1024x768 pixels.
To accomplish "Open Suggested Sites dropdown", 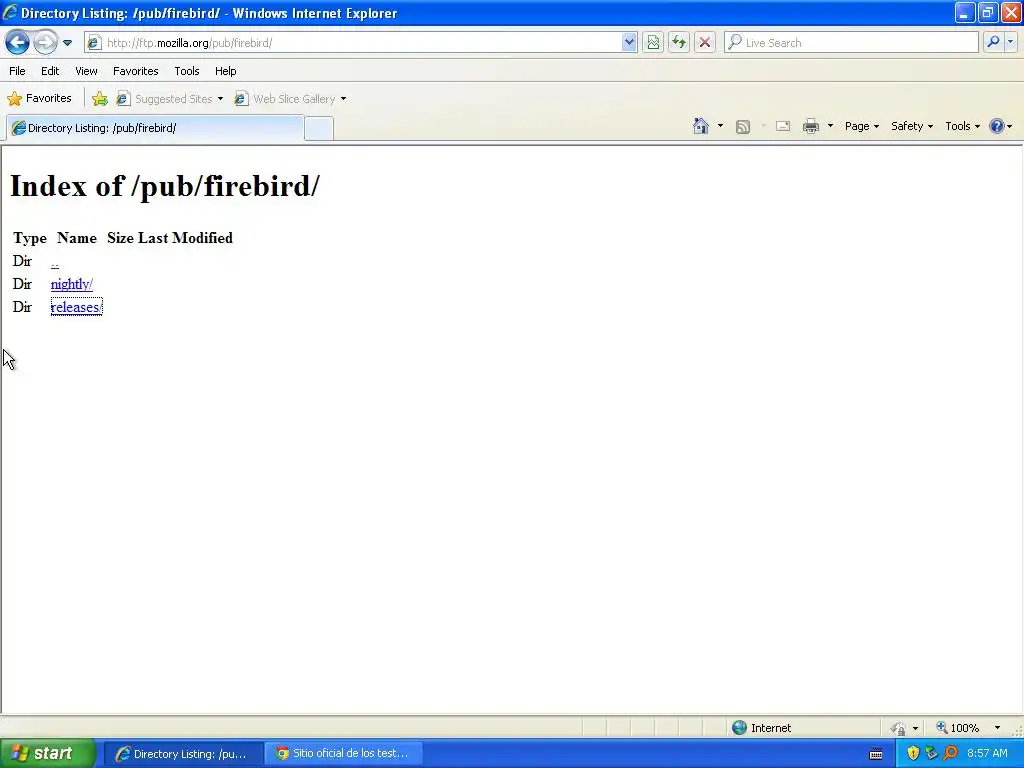I will 170,99.
